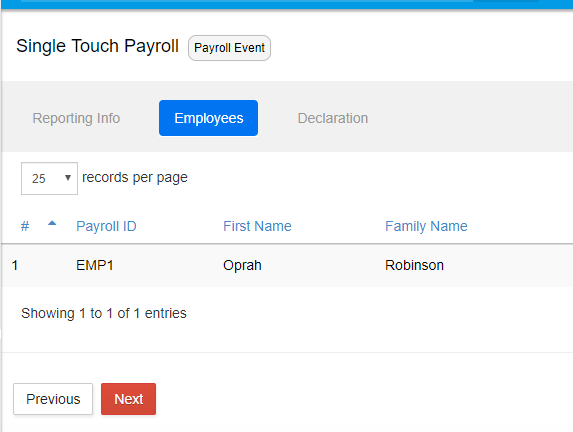This screenshot has width=573, height=432.
Task: Click the Oprah first name cell
Action: click(x=242, y=265)
